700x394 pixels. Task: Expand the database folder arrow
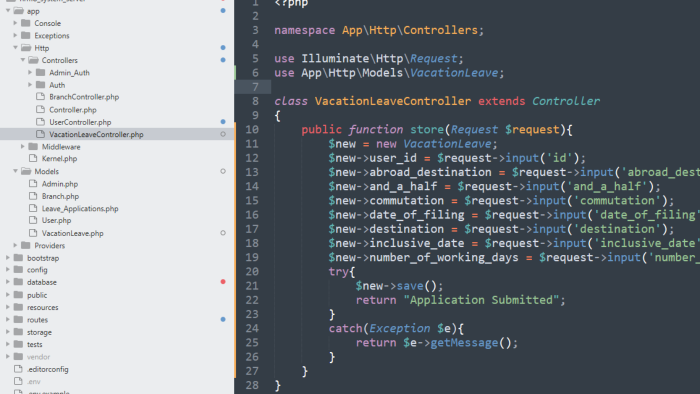[8, 282]
